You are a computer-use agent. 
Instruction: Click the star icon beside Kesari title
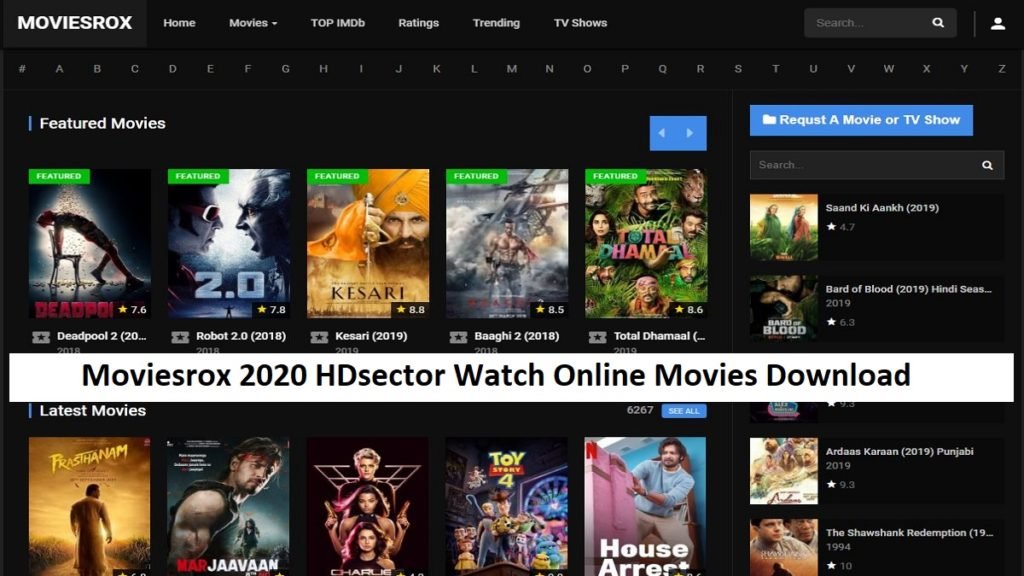pyautogui.click(x=319, y=337)
